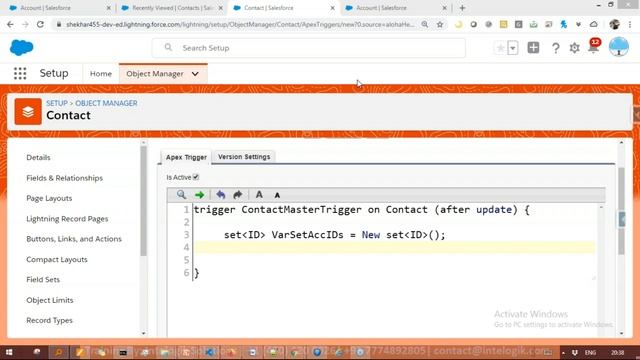Open Buttons, Links, and Actions
640x360 pixels.
click(74, 239)
